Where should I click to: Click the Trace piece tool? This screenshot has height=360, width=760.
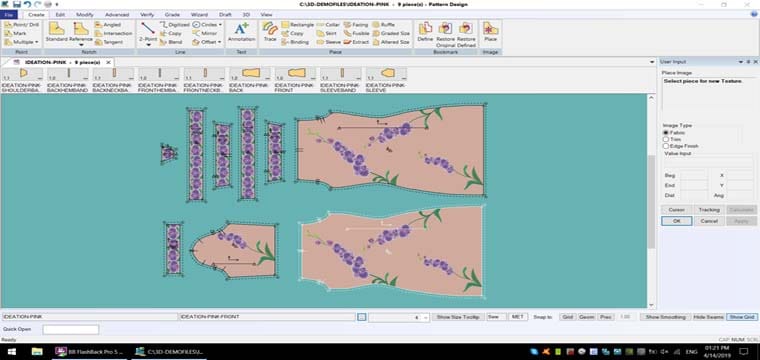click(x=270, y=32)
